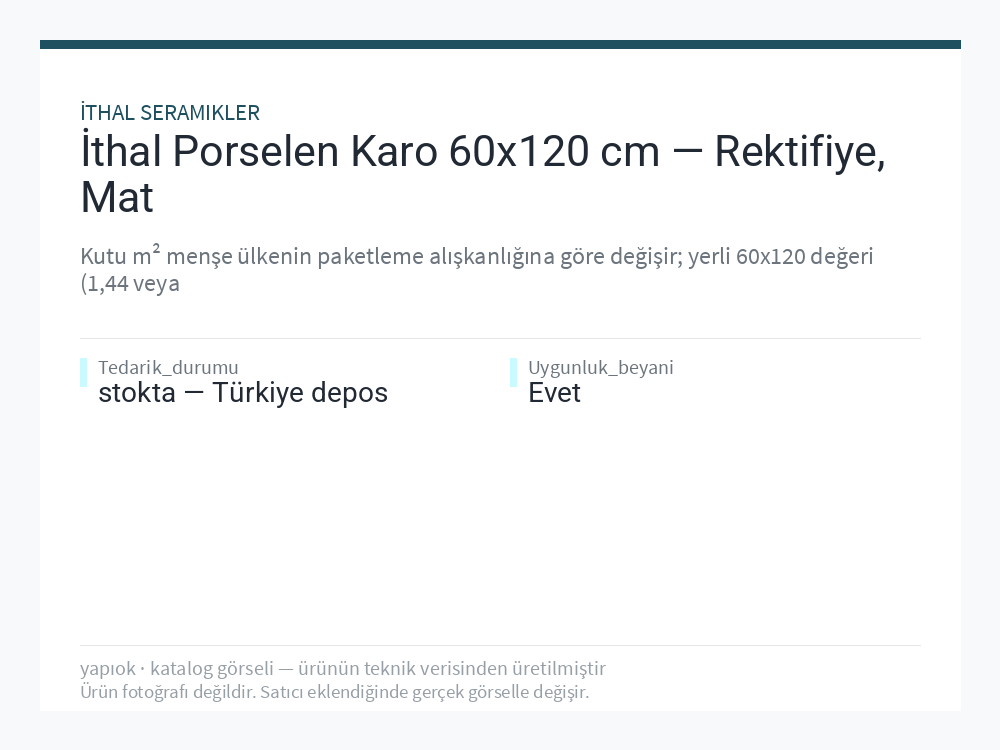Select the Evet conformity value
This screenshot has width=1000, height=750.
pos(554,393)
